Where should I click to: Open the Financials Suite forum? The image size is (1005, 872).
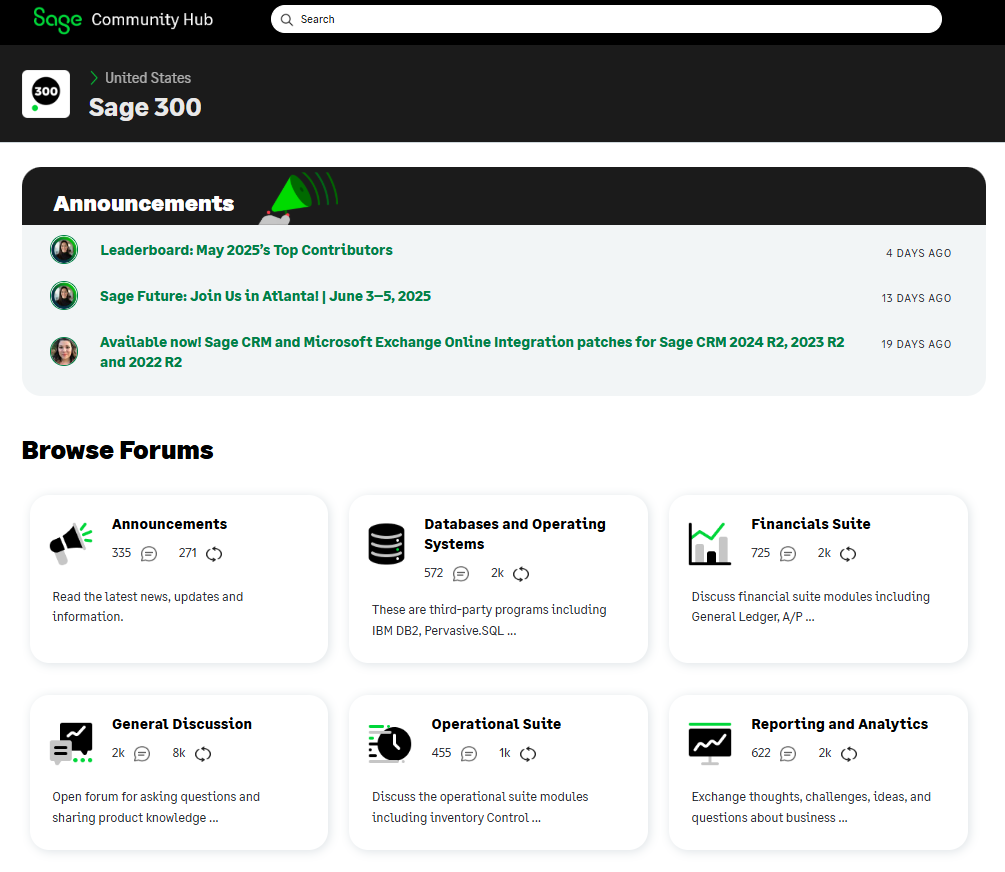click(811, 524)
